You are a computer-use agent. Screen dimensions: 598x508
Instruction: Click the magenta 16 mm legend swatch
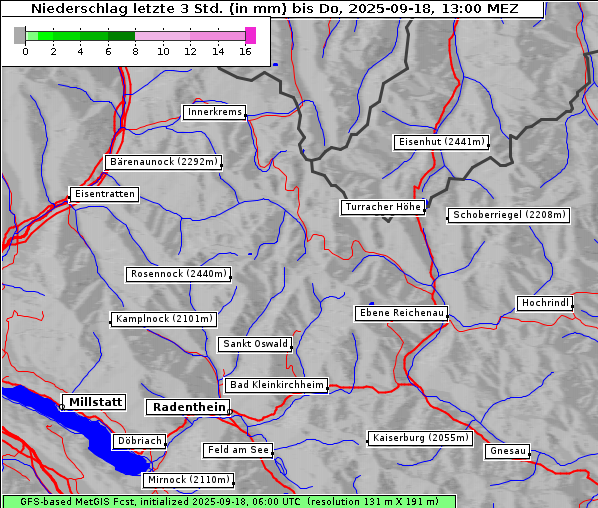tap(250, 35)
